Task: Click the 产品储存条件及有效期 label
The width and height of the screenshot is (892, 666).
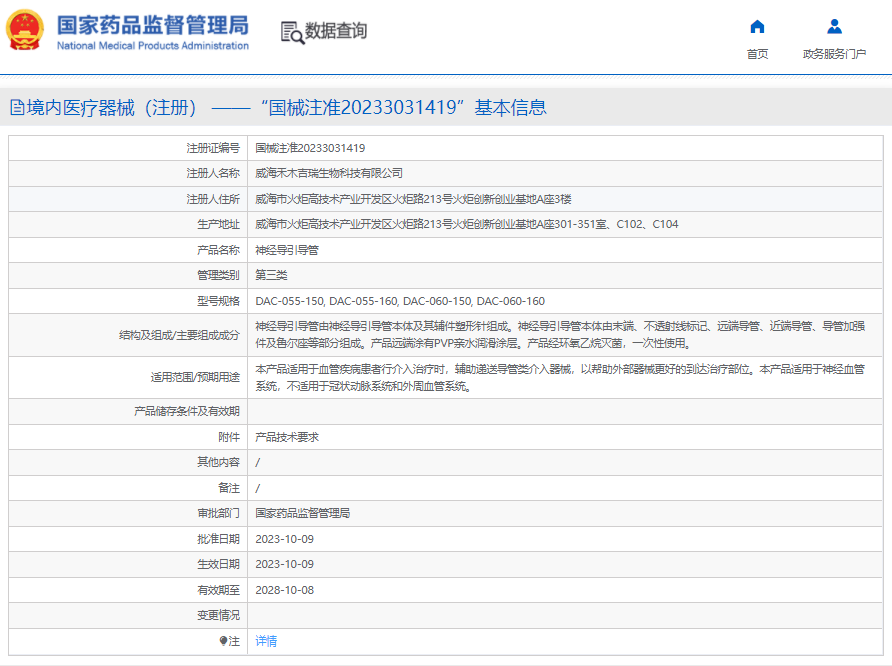Action: (187, 411)
